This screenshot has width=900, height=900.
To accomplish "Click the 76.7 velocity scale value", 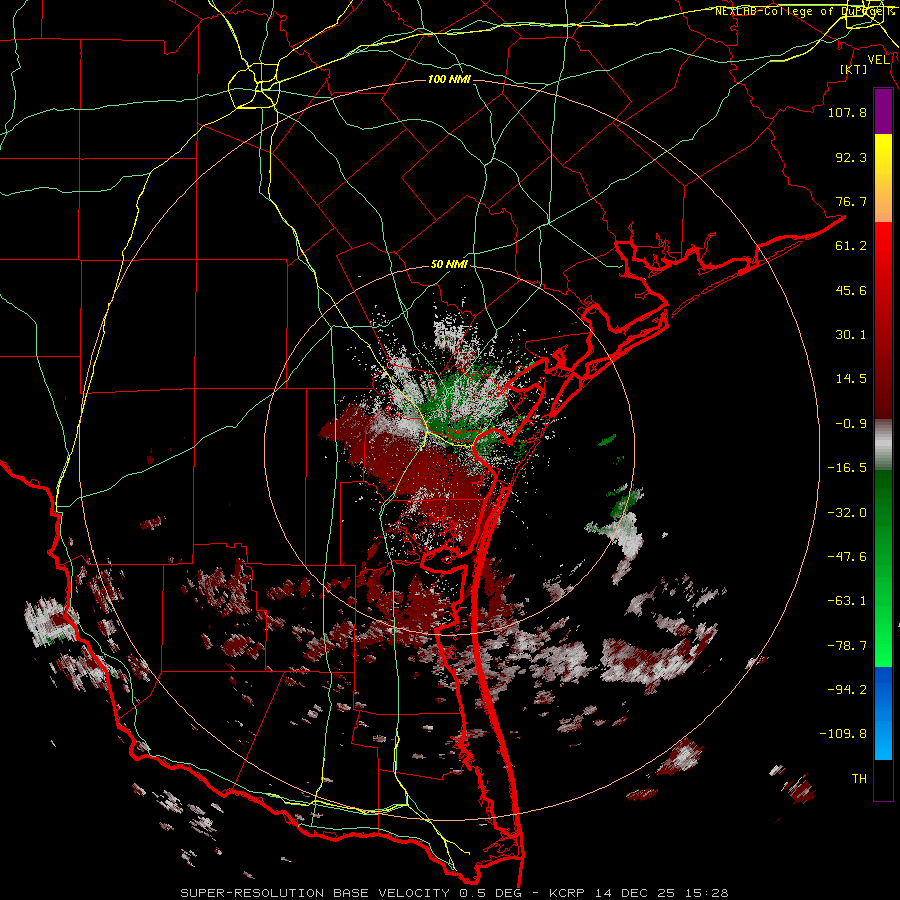I will (851, 201).
